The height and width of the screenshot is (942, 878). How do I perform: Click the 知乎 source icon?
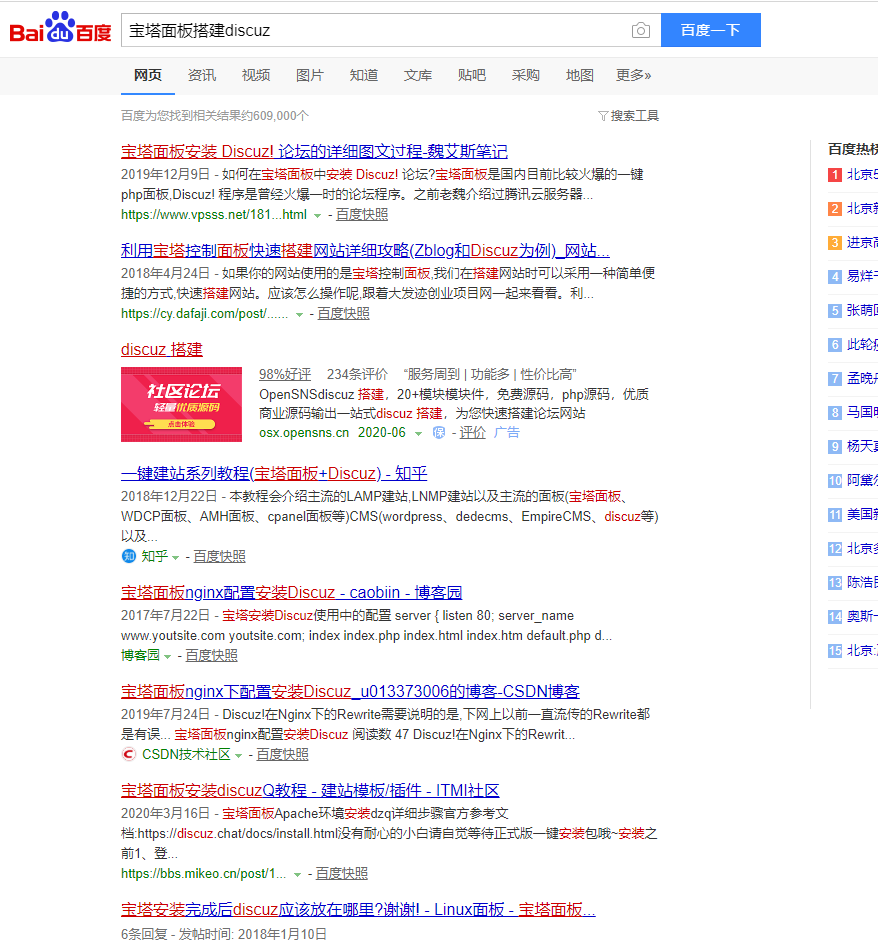[x=129, y=556]
